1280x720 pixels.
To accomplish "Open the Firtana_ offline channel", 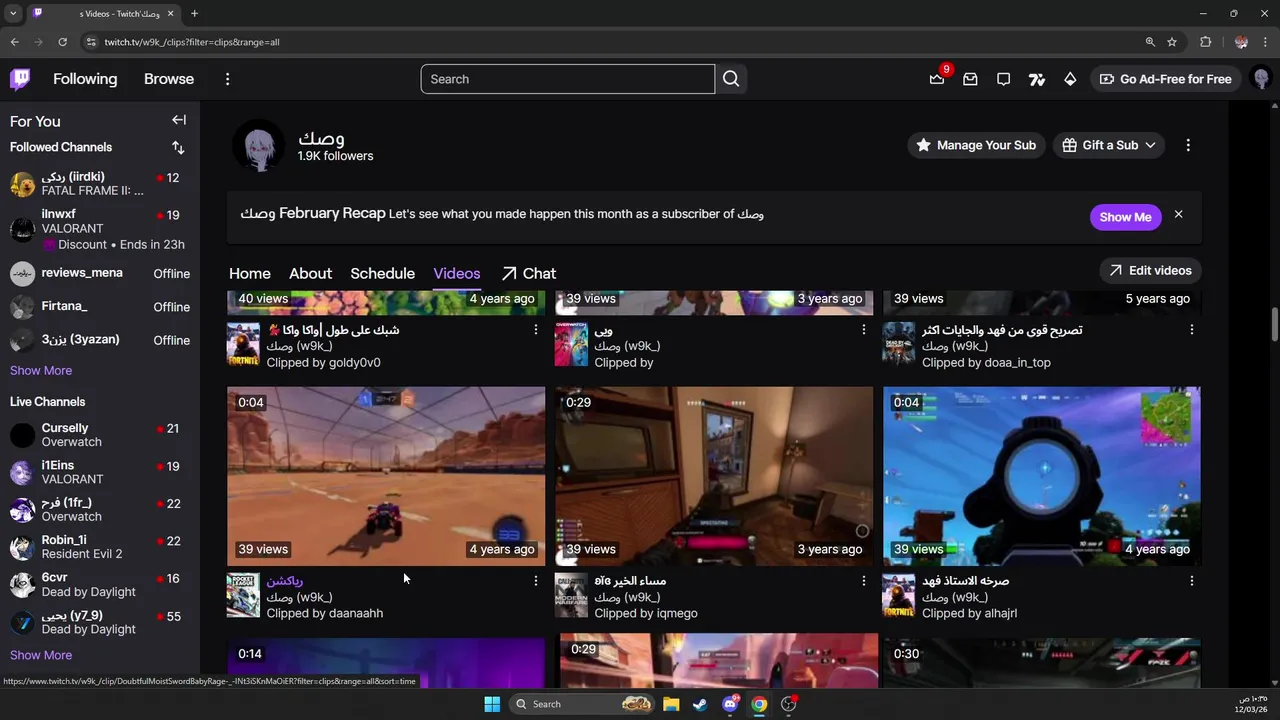I will tap(100, 307).
